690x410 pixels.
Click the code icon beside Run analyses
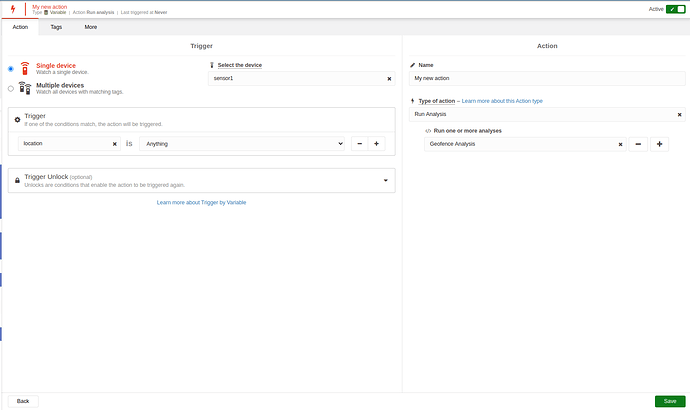click(428, 131)
